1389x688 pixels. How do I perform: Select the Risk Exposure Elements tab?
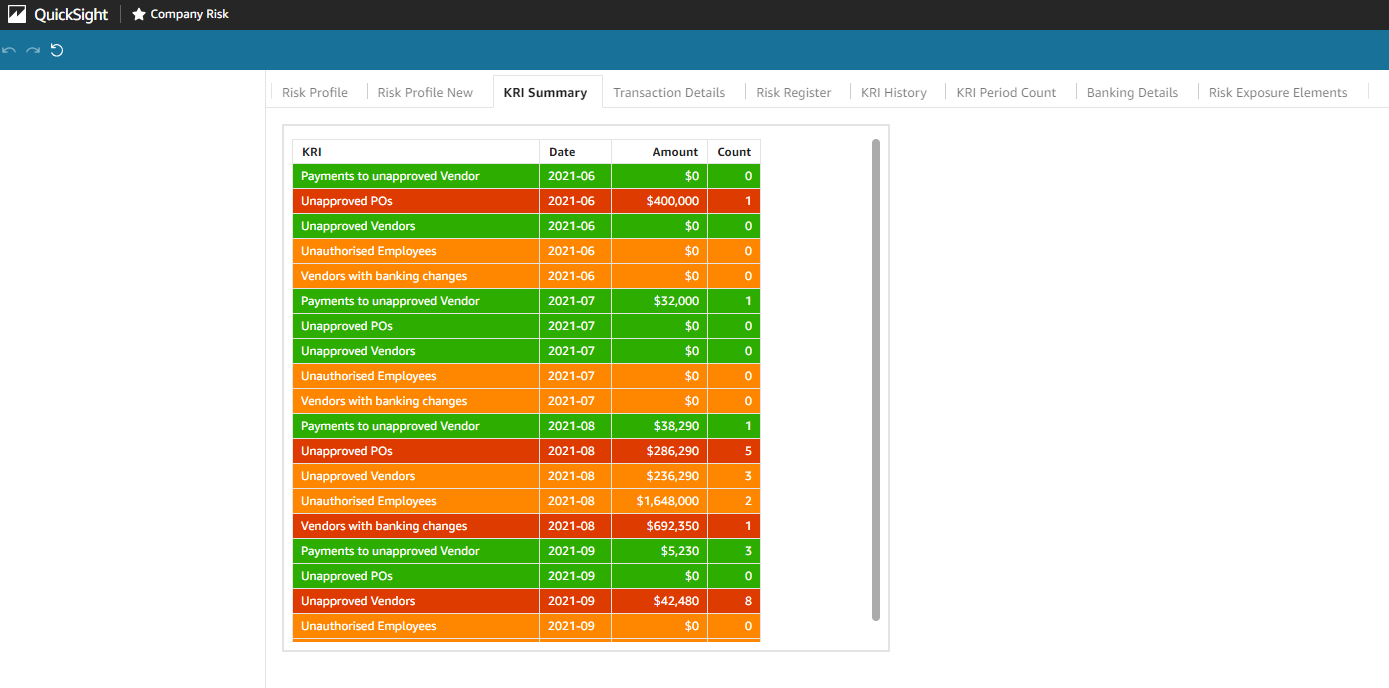click(1278, 92)
